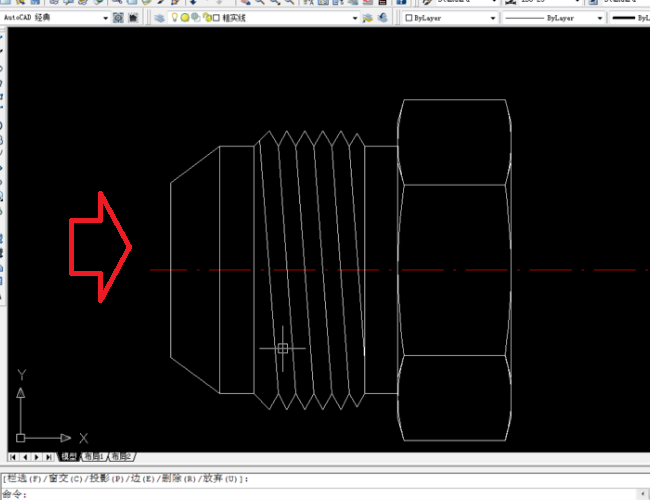Click the command history prompt text line
This screenshot has width=650, height=500.
(126, 478)
